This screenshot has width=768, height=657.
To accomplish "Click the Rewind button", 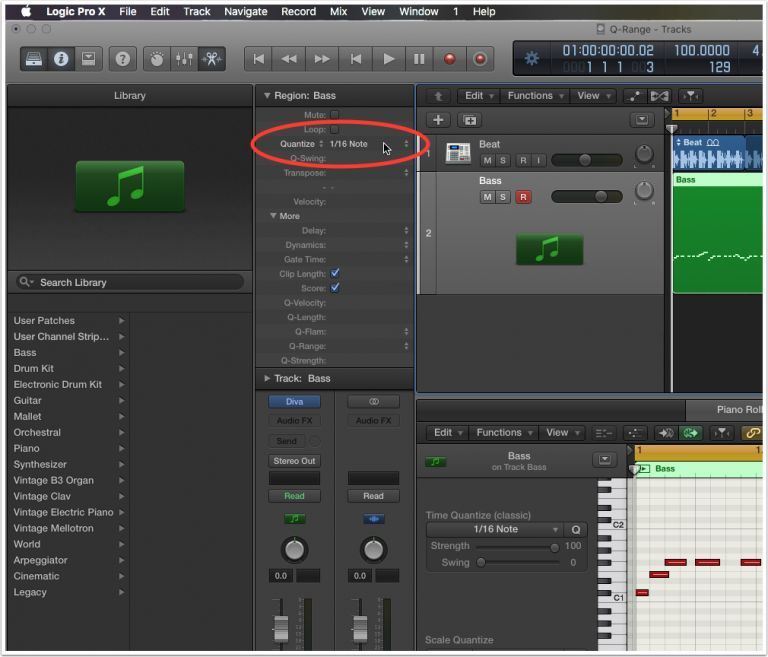I will [289, 59].
